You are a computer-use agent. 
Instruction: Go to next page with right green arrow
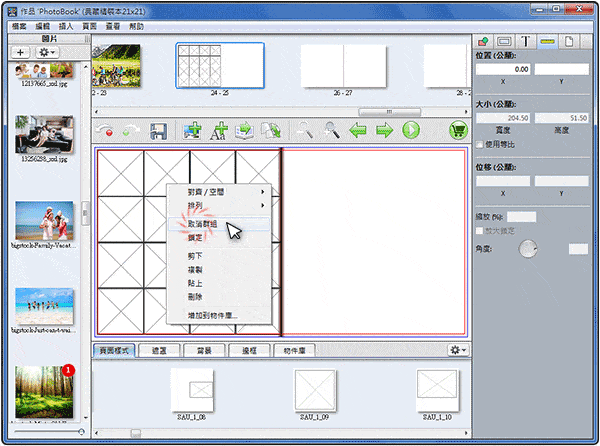(x=384, y=130)
